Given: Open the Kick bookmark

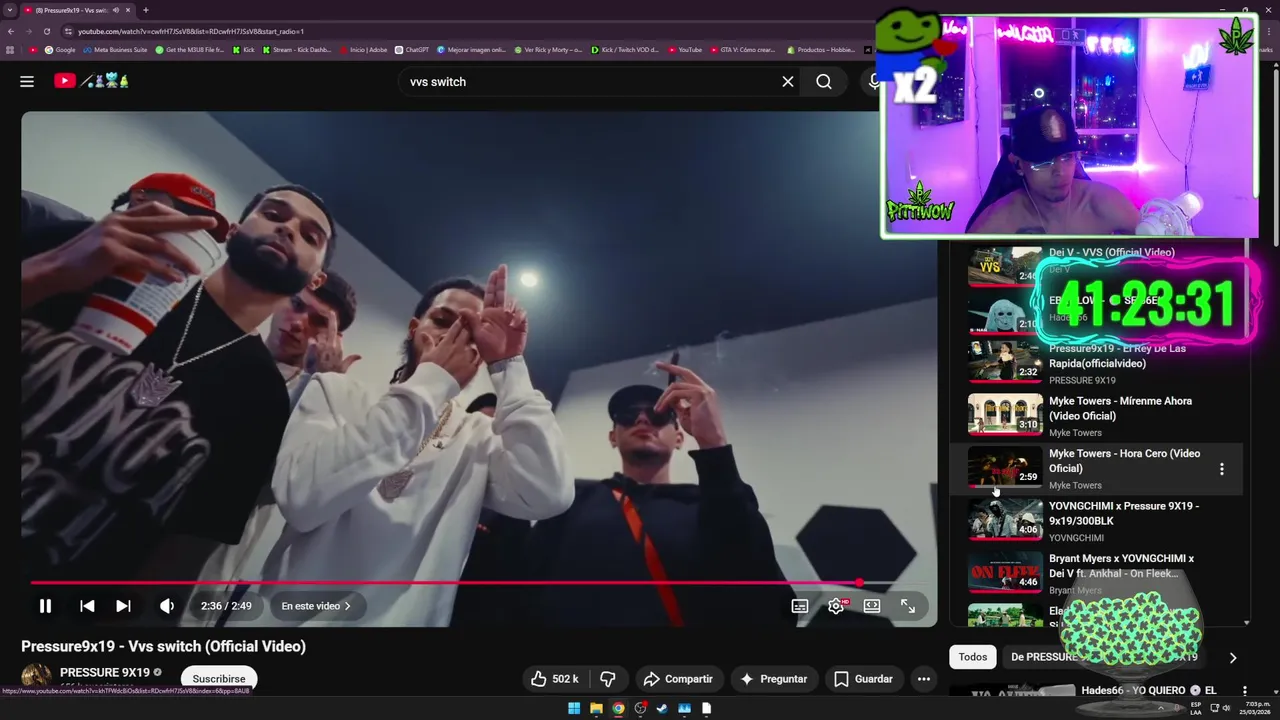Looking at the screenshot, I should (243, 49).
